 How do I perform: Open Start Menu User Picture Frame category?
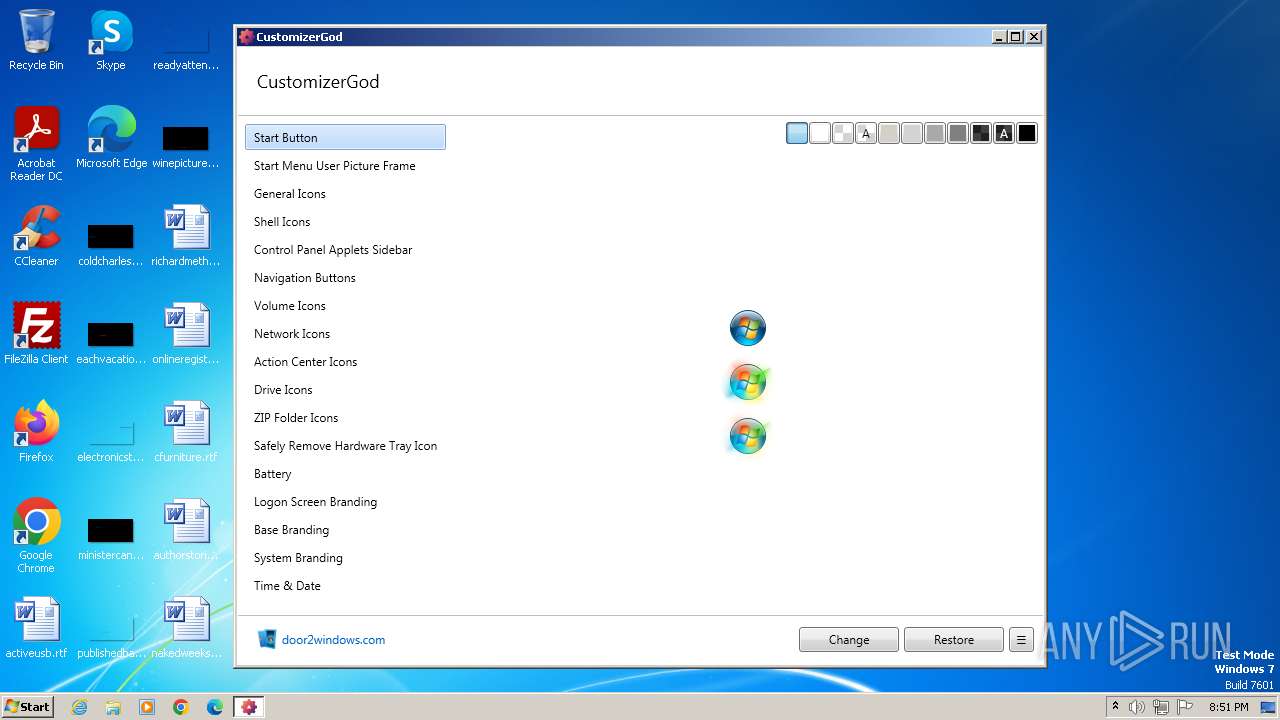coord(345,165)
